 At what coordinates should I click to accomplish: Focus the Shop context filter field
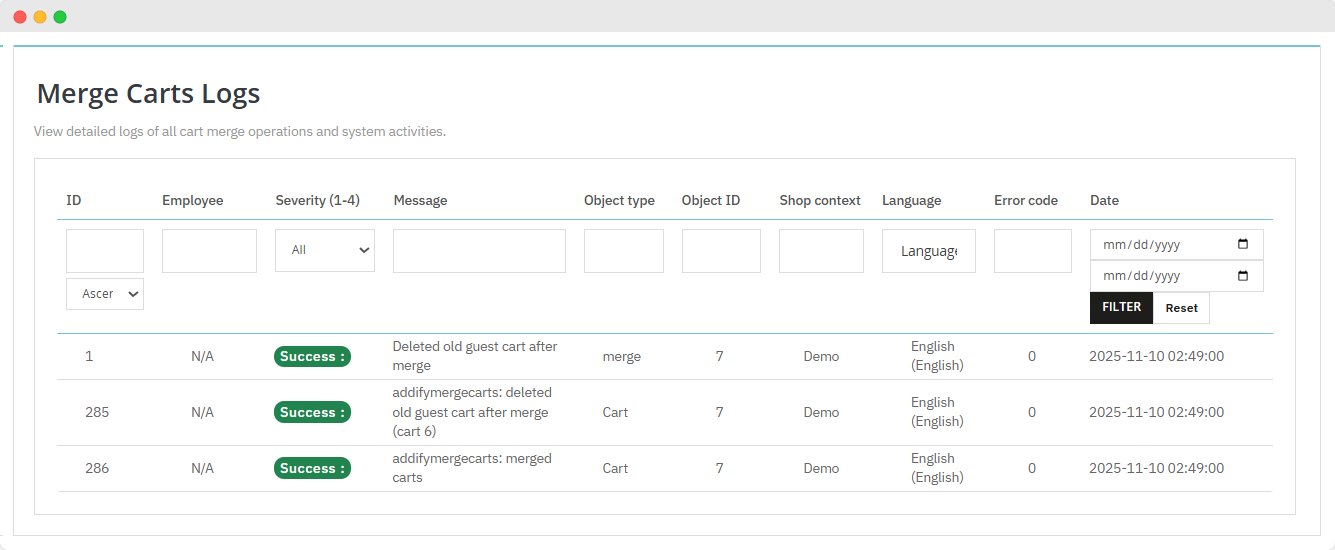[x=821, y=251]
